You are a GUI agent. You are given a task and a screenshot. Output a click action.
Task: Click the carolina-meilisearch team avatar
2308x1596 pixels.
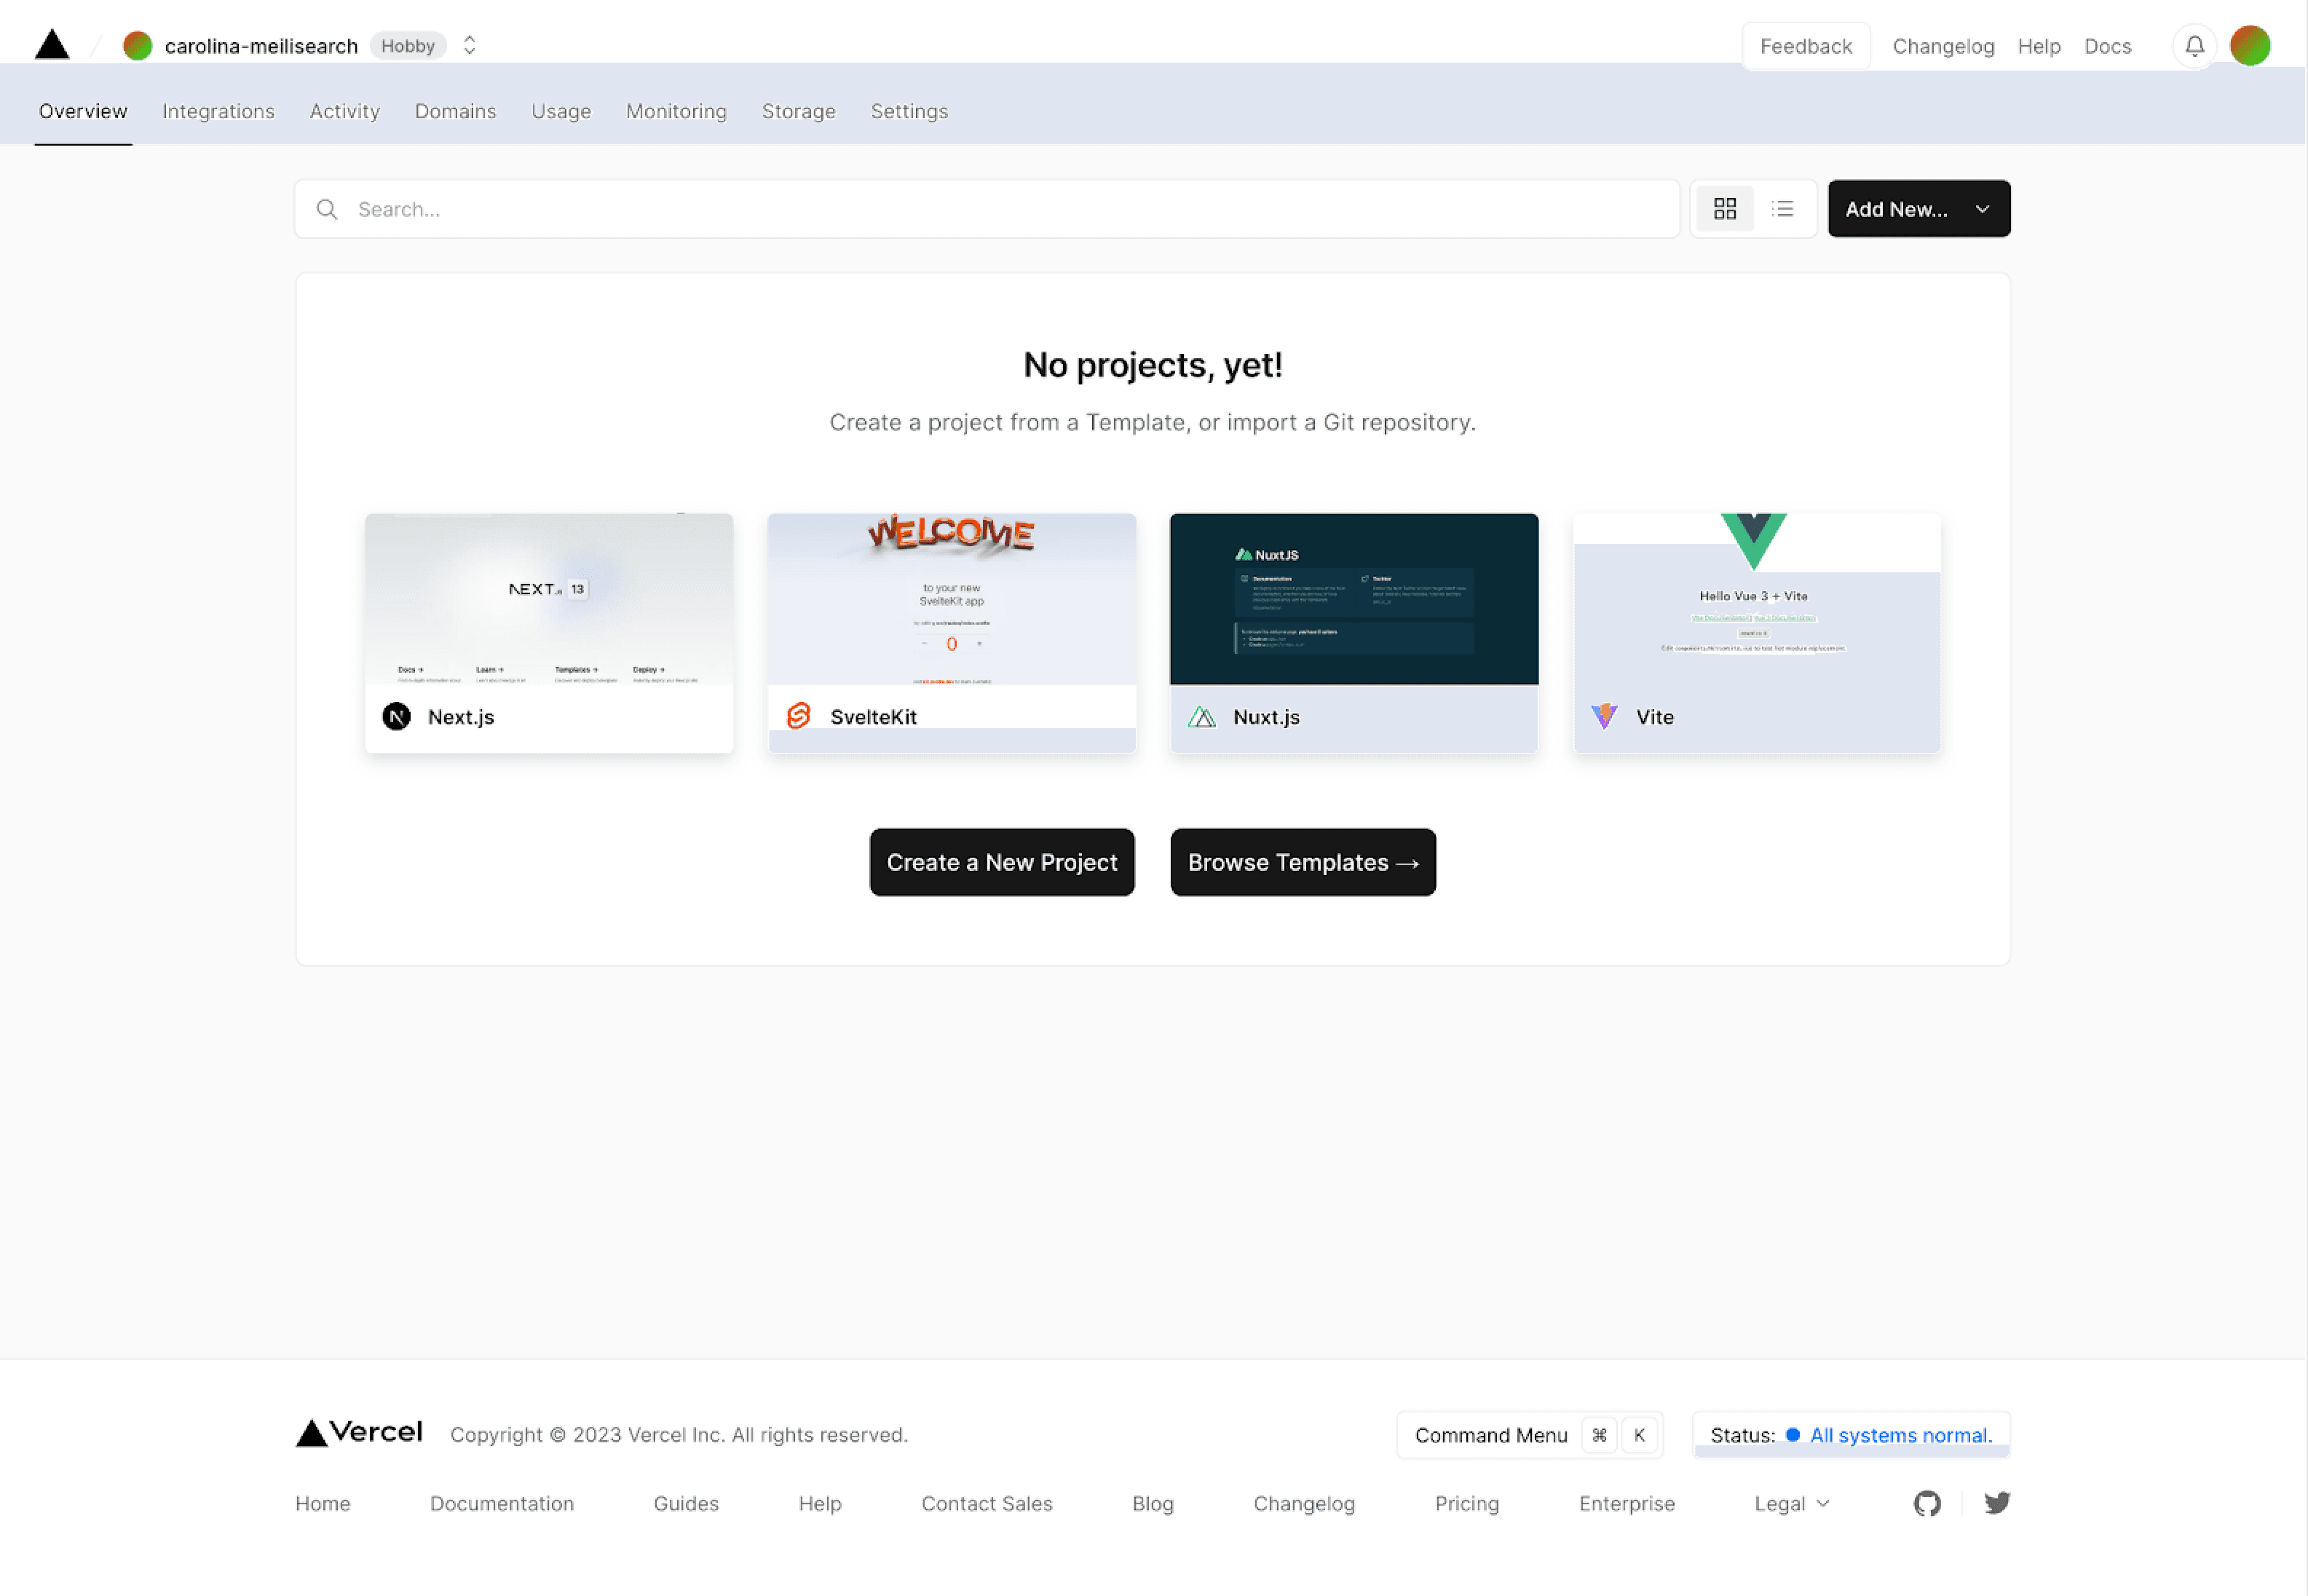[x=137, y=46]
